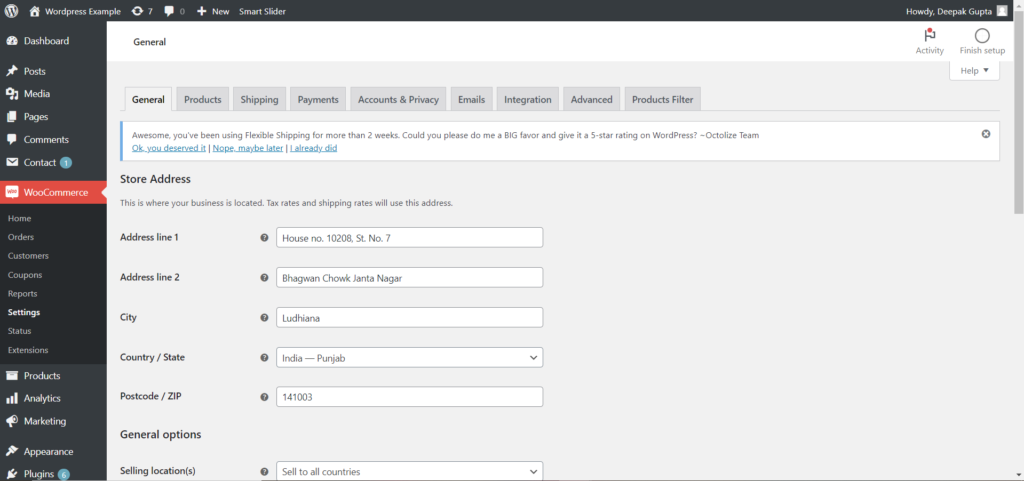Click the "Nope, maybe later" link
Screen dimensions: 1024x481
[247, 148]
